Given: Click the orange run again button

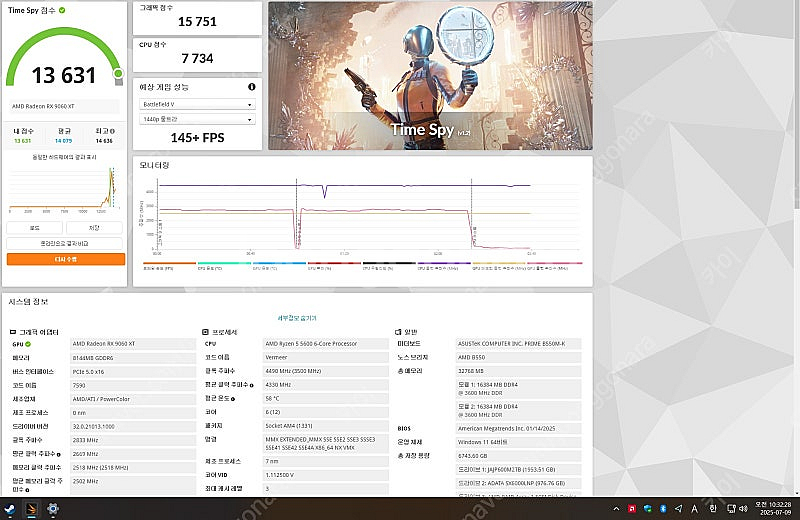Looking at the screenshot, I should [x=66, y=259].
